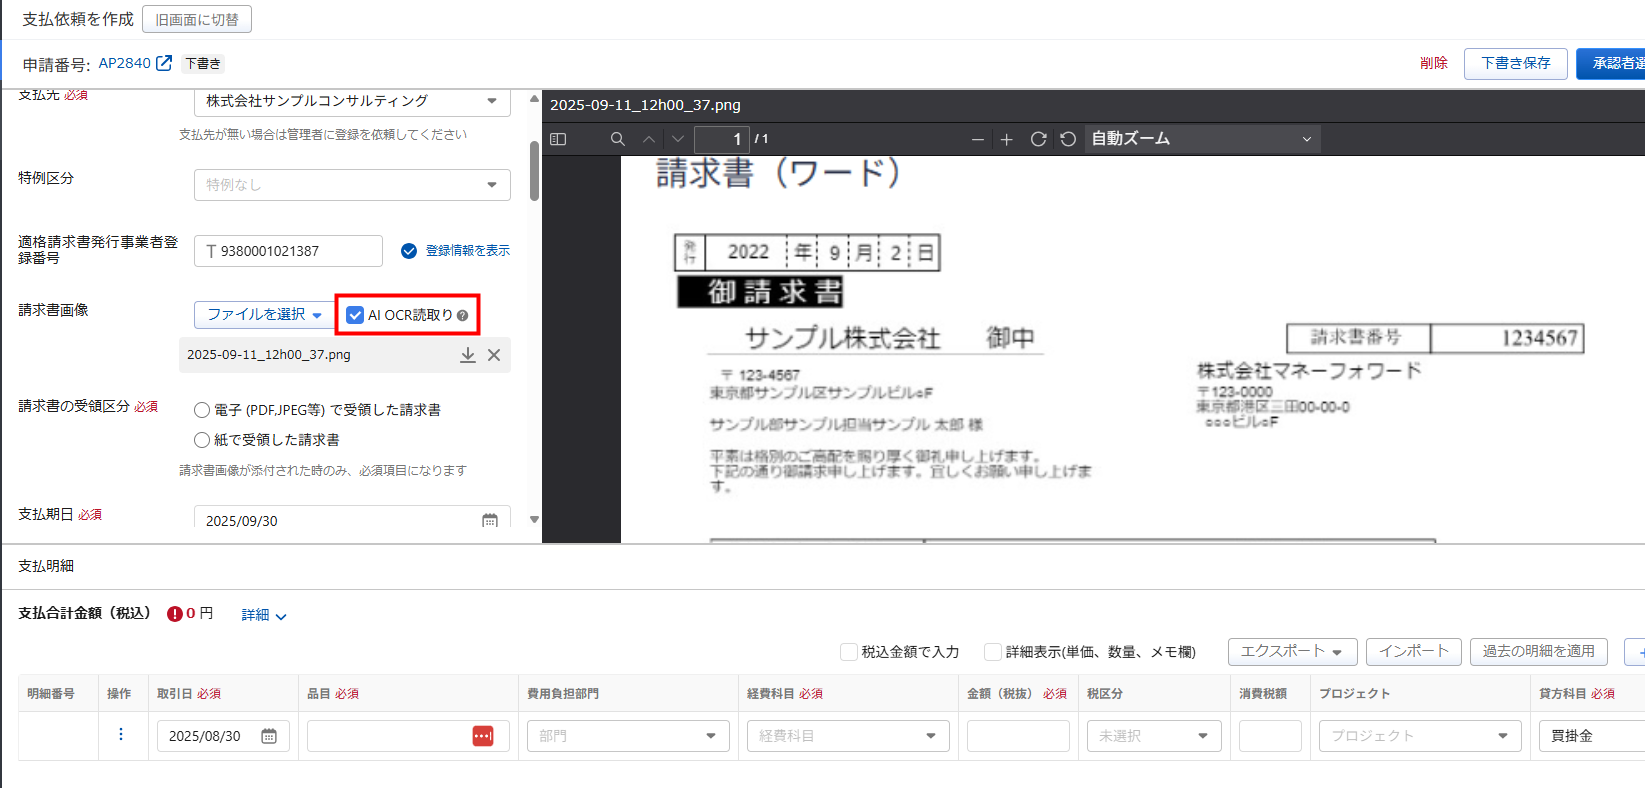Zoom in with the plus icon
Screen dimensions: 1645x788
click(x=1007, y=139)
